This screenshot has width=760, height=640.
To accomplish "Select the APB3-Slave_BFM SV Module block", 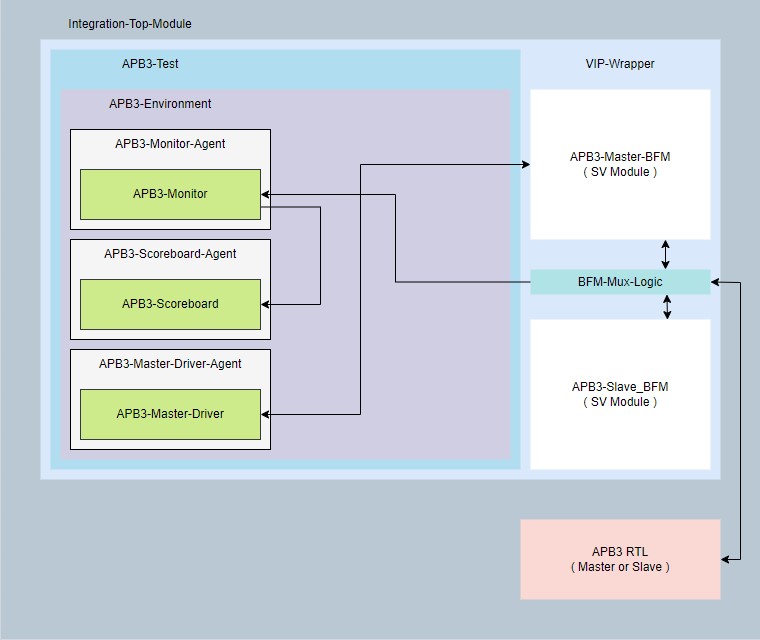I will pyautogui.click(x=620, y=394).
